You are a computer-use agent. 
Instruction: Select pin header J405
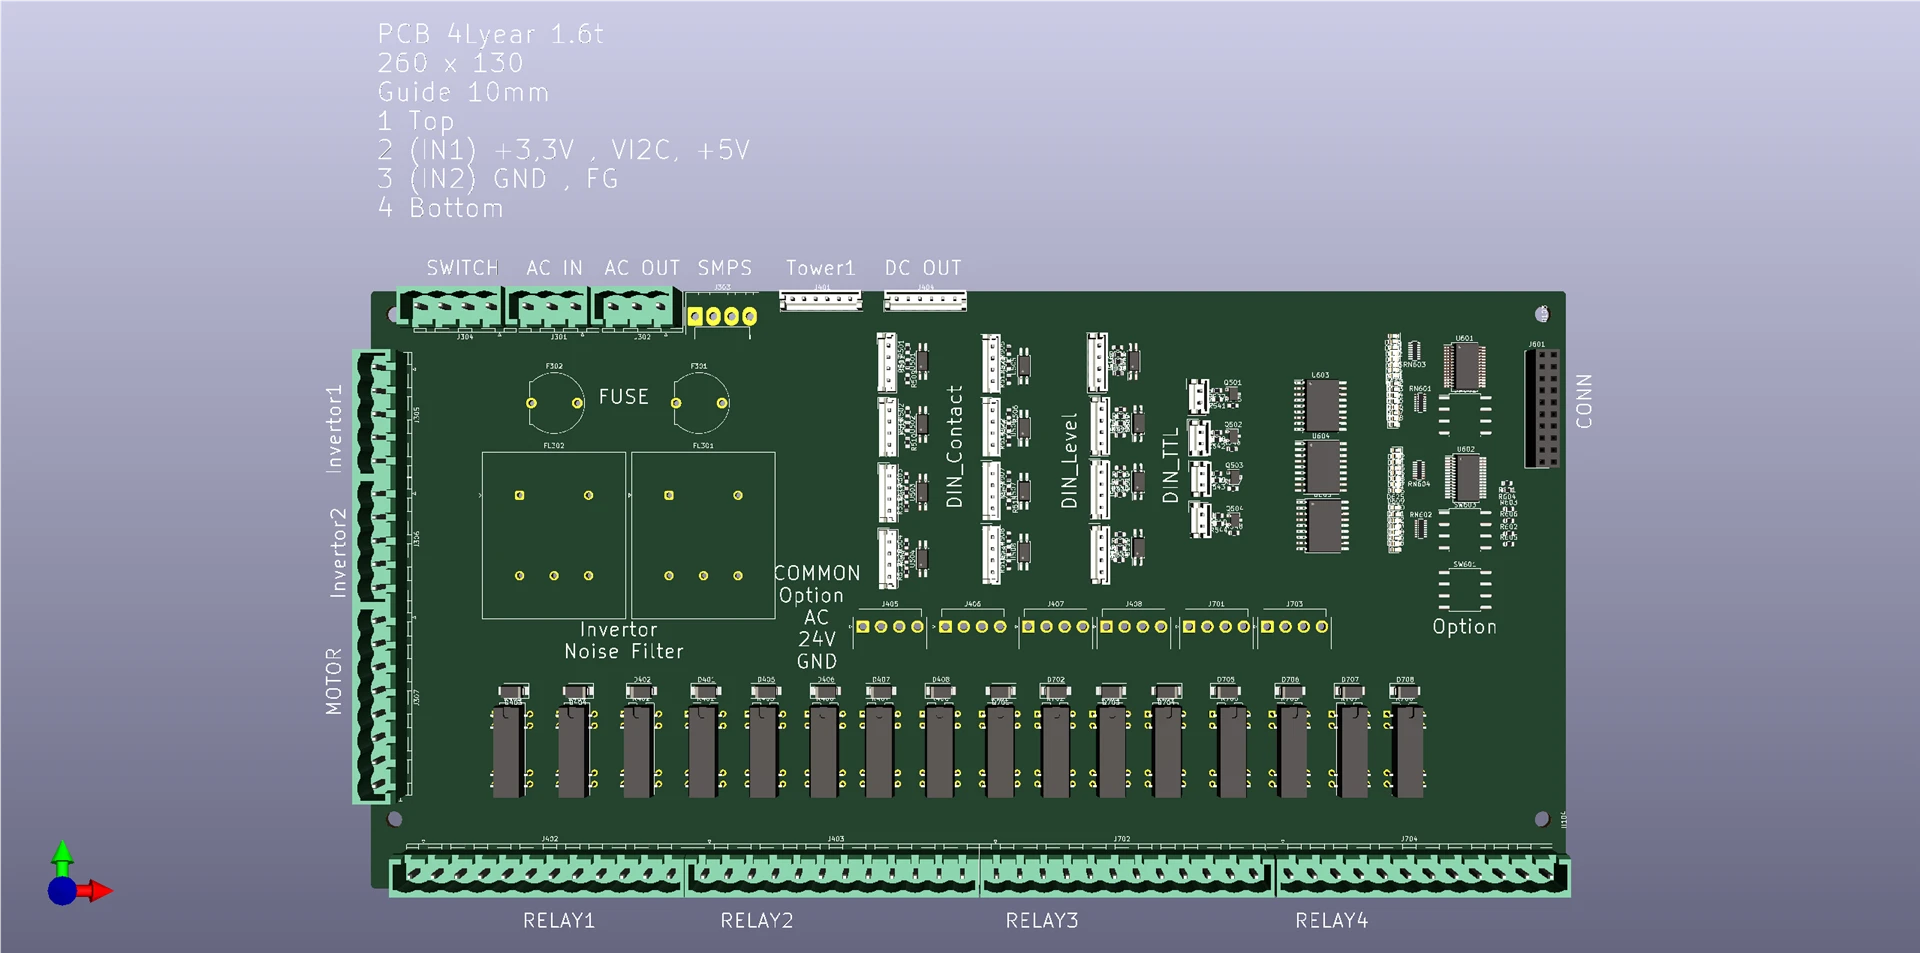pyautogui.click(x=890, y=627)
